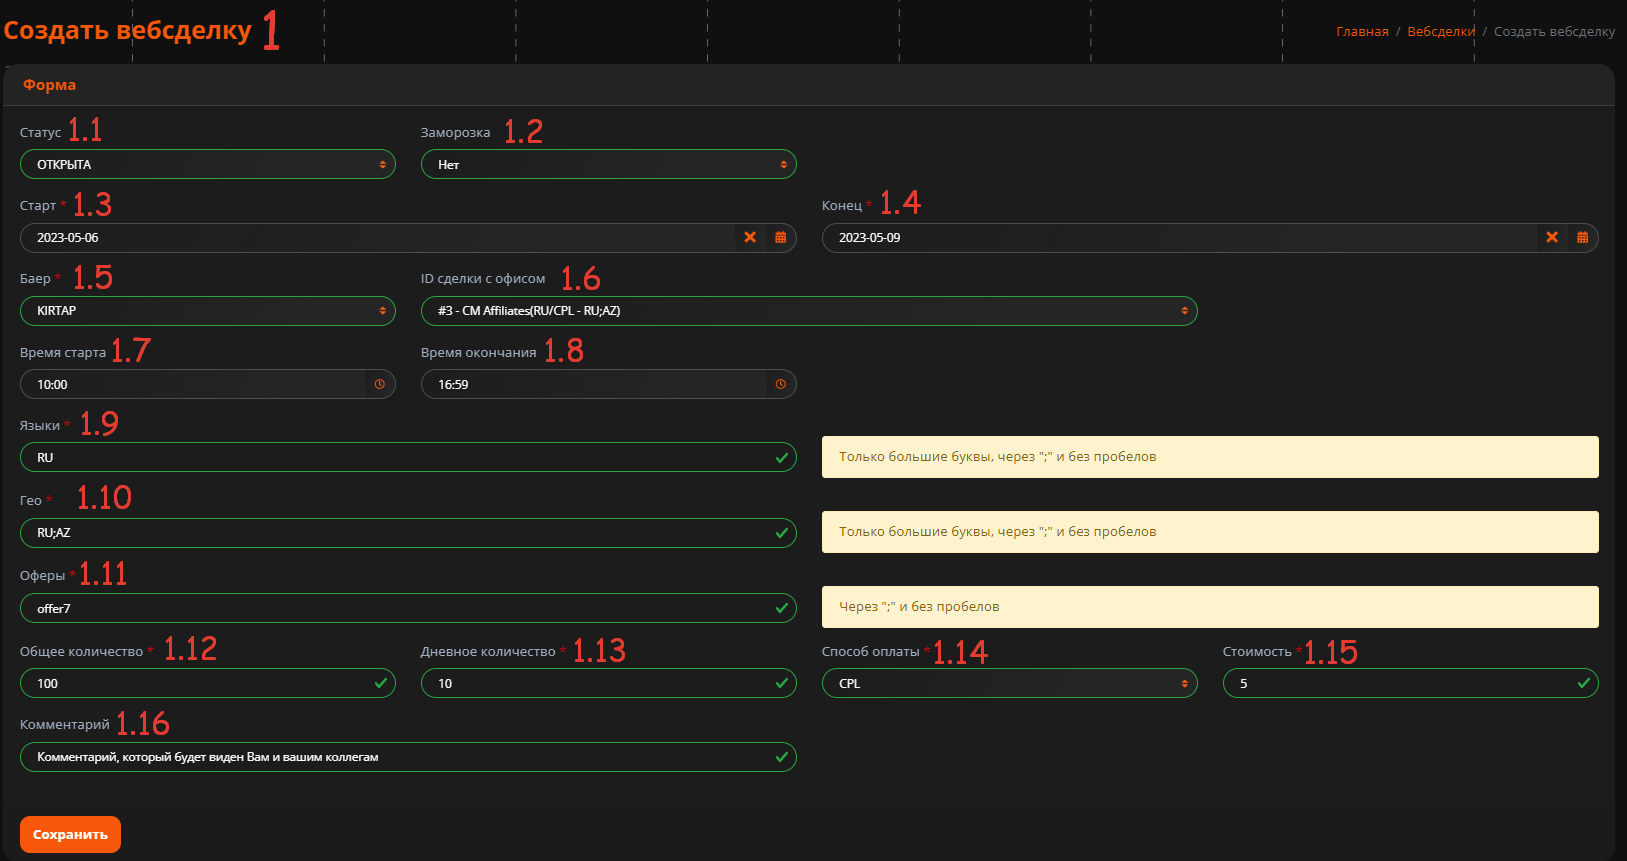Viewport: 1627px width, 861px height.
Task: Click the ID сделки с офисом label
Action: coord(483,279)
